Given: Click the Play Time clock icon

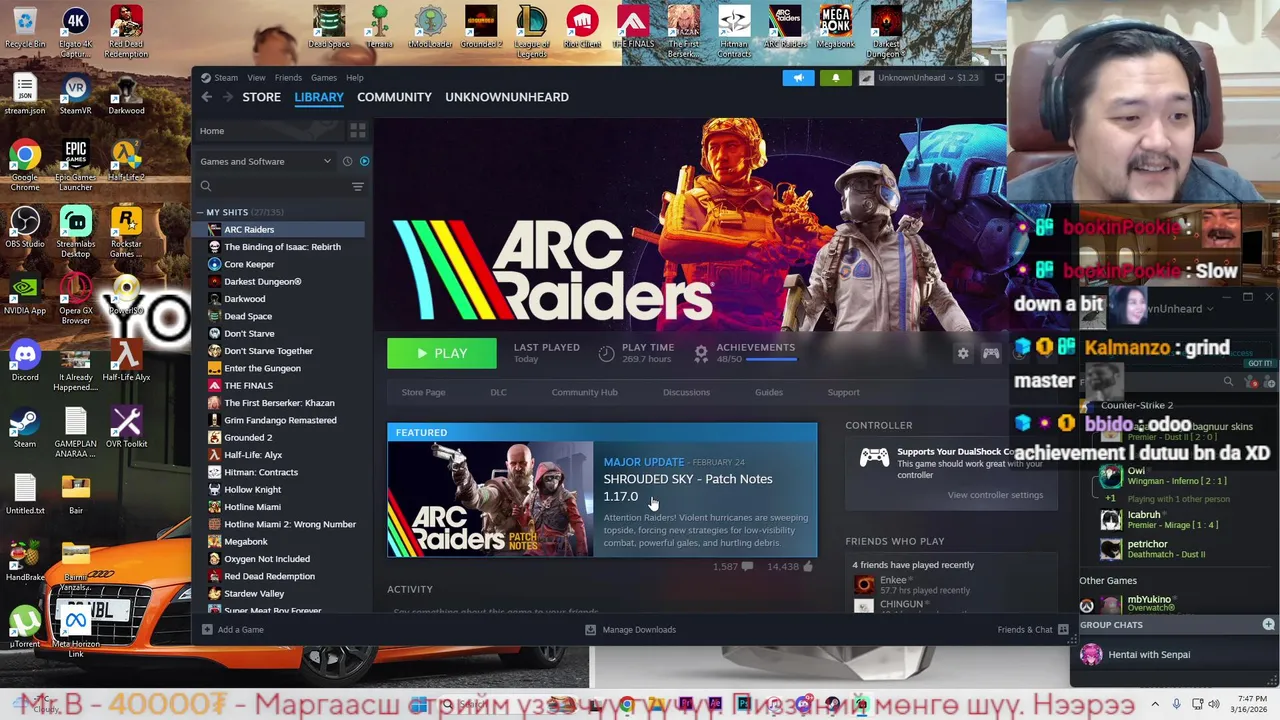Looking at the screenshot, I should (x=606, y=353).
